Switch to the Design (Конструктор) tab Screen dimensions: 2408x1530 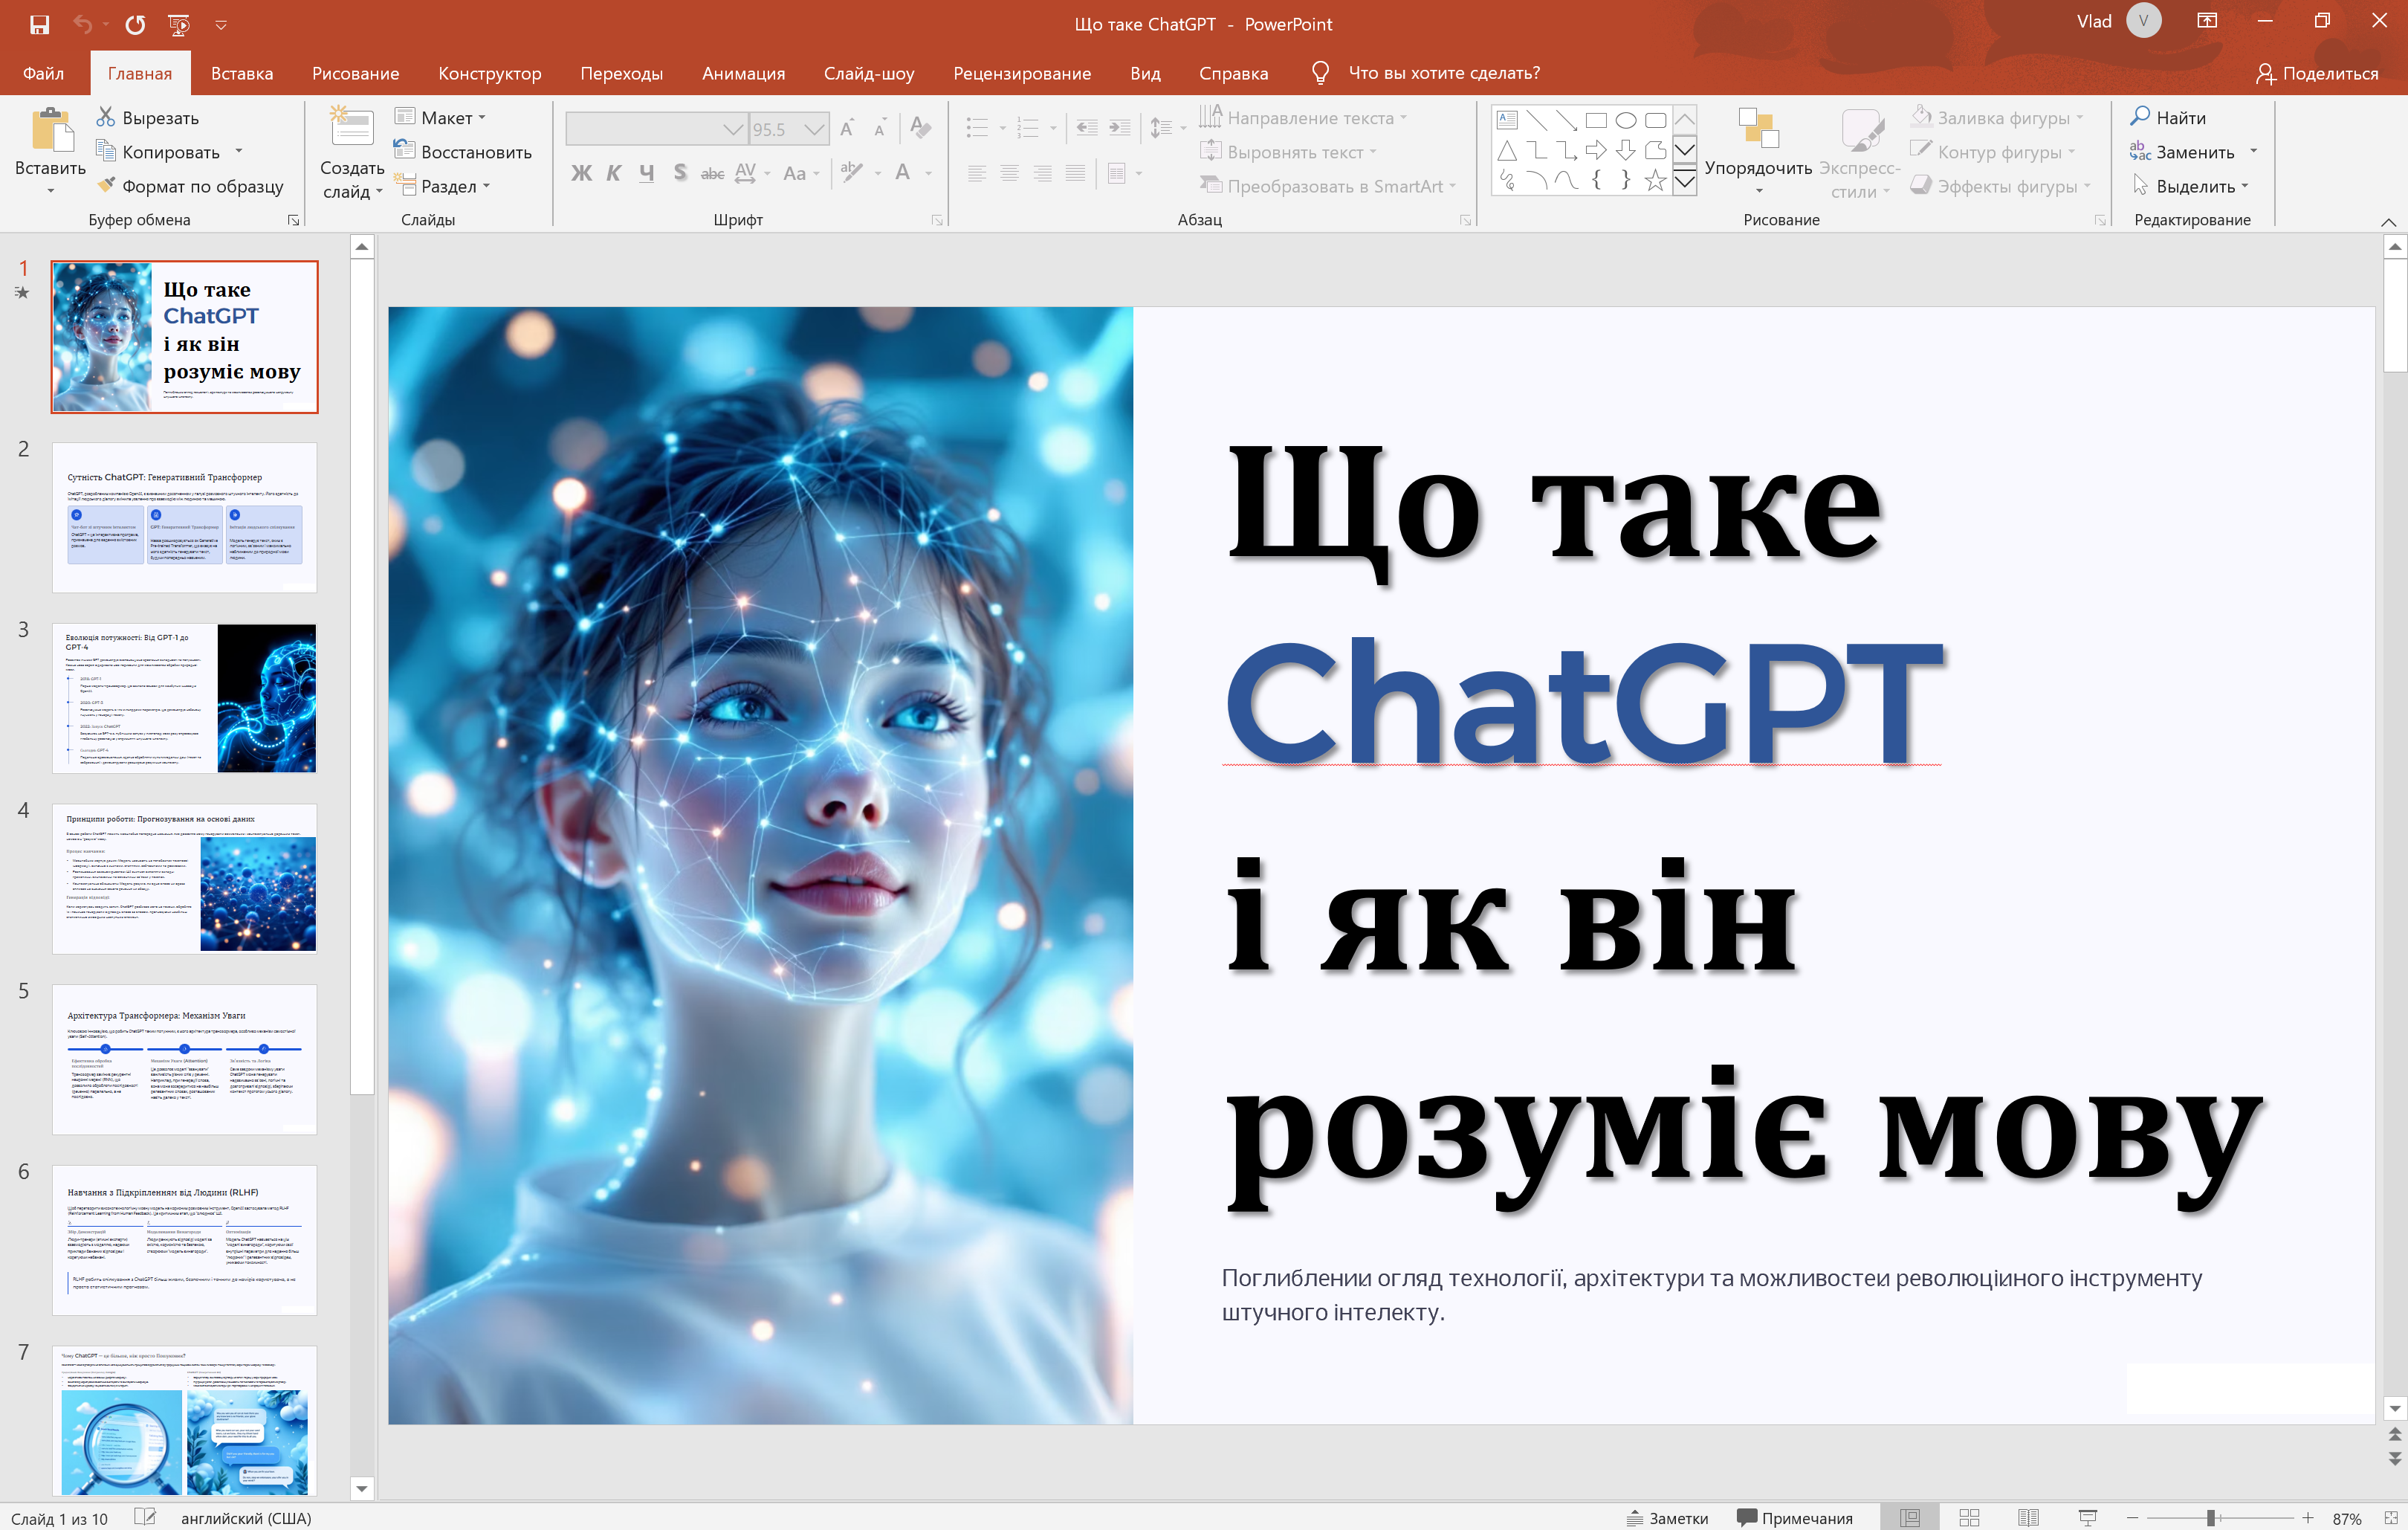[489, 73]
